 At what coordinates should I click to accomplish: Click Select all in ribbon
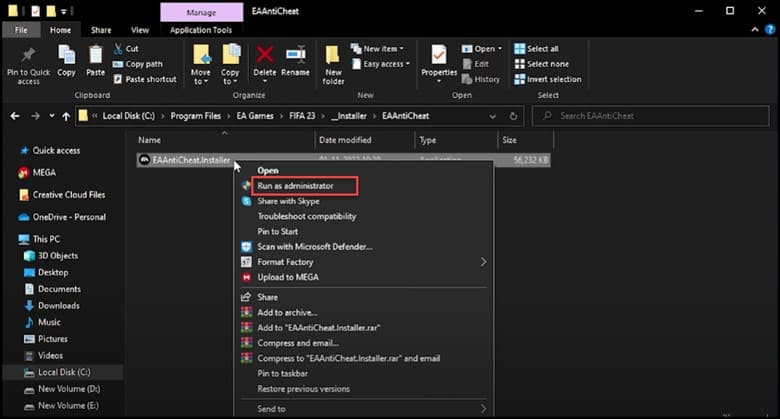tap(542, 48)
